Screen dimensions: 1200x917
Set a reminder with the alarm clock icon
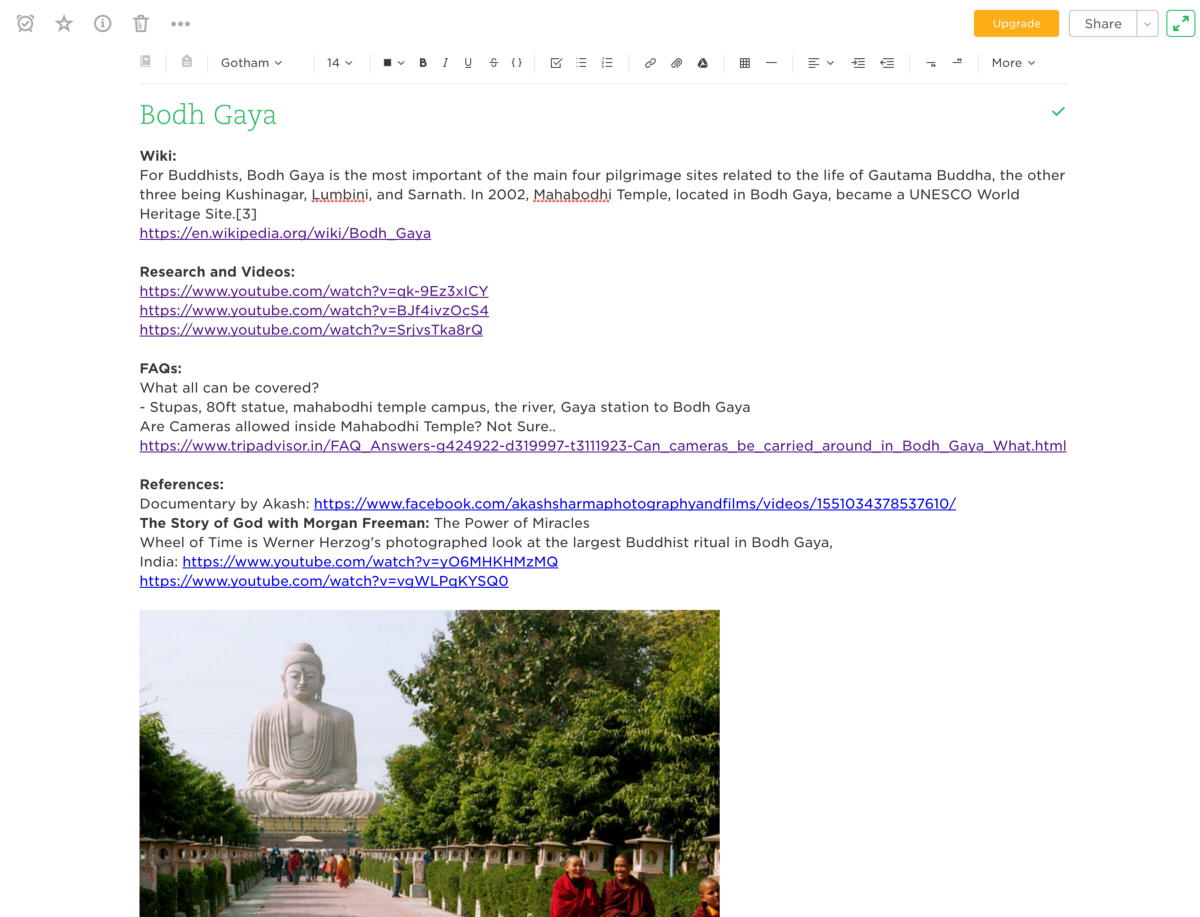26,23
